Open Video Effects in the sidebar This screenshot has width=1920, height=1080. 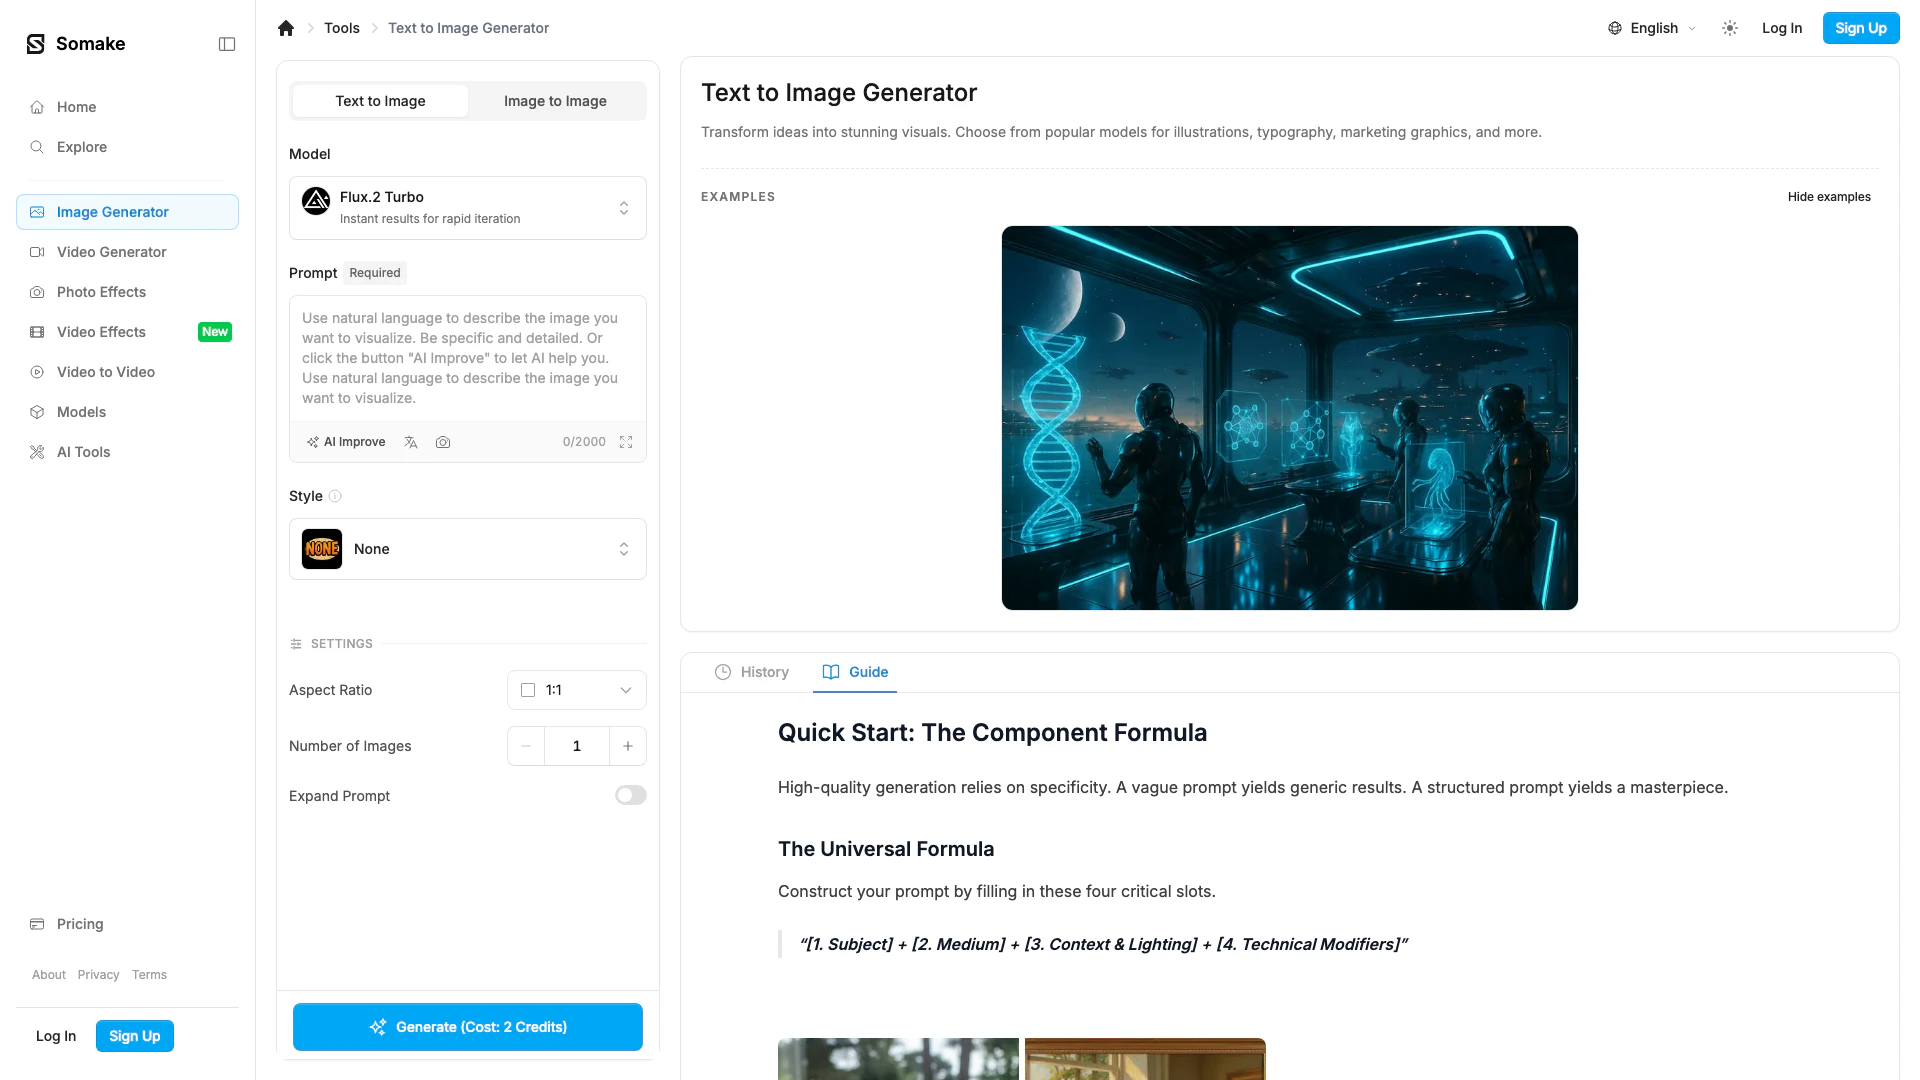(101, 332)
